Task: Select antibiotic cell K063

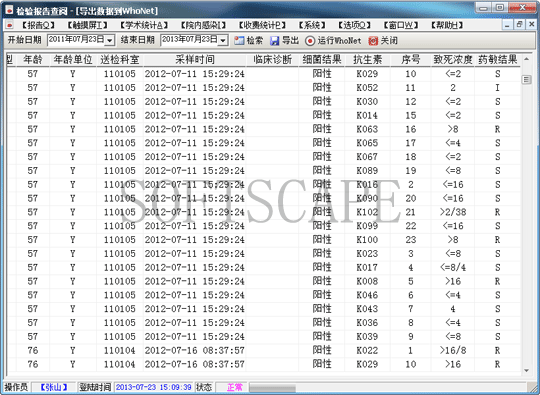Action: point(367,129)
